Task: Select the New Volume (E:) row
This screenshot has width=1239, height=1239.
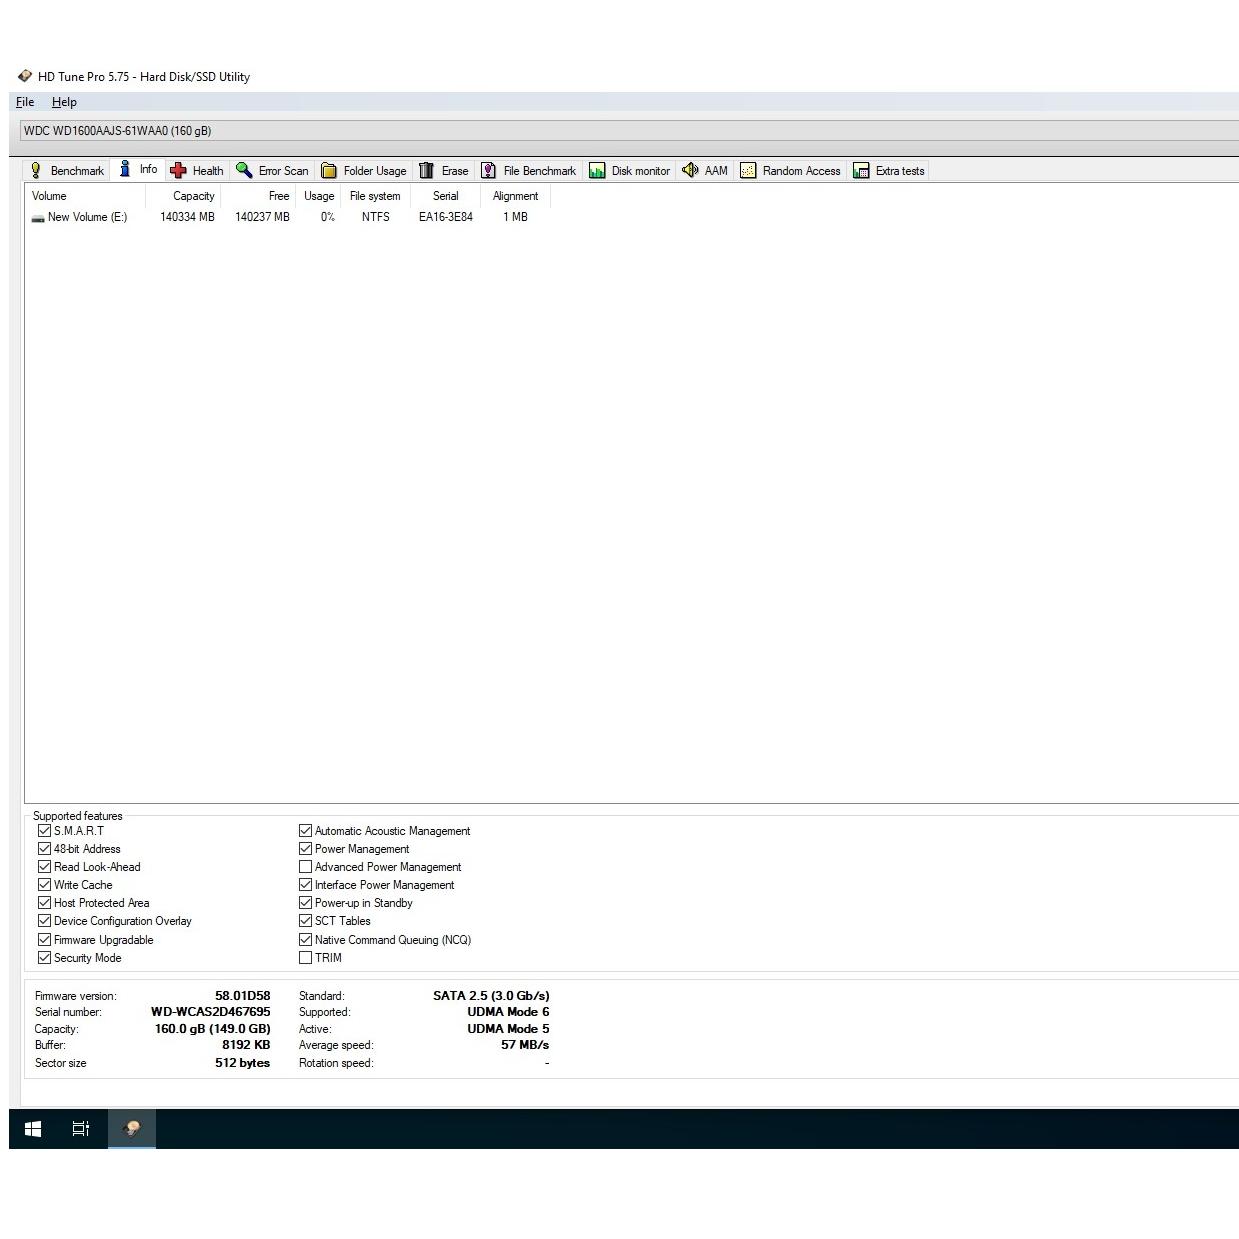Action: click(87, 217)
